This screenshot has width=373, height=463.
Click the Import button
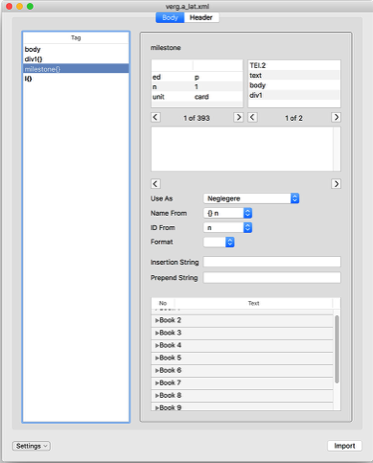click(x=345, y=446)
